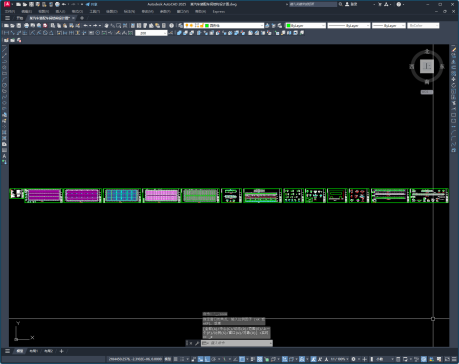Select the Circle draw tool
This screenshot has width=459, height=364.
(4, 85)
